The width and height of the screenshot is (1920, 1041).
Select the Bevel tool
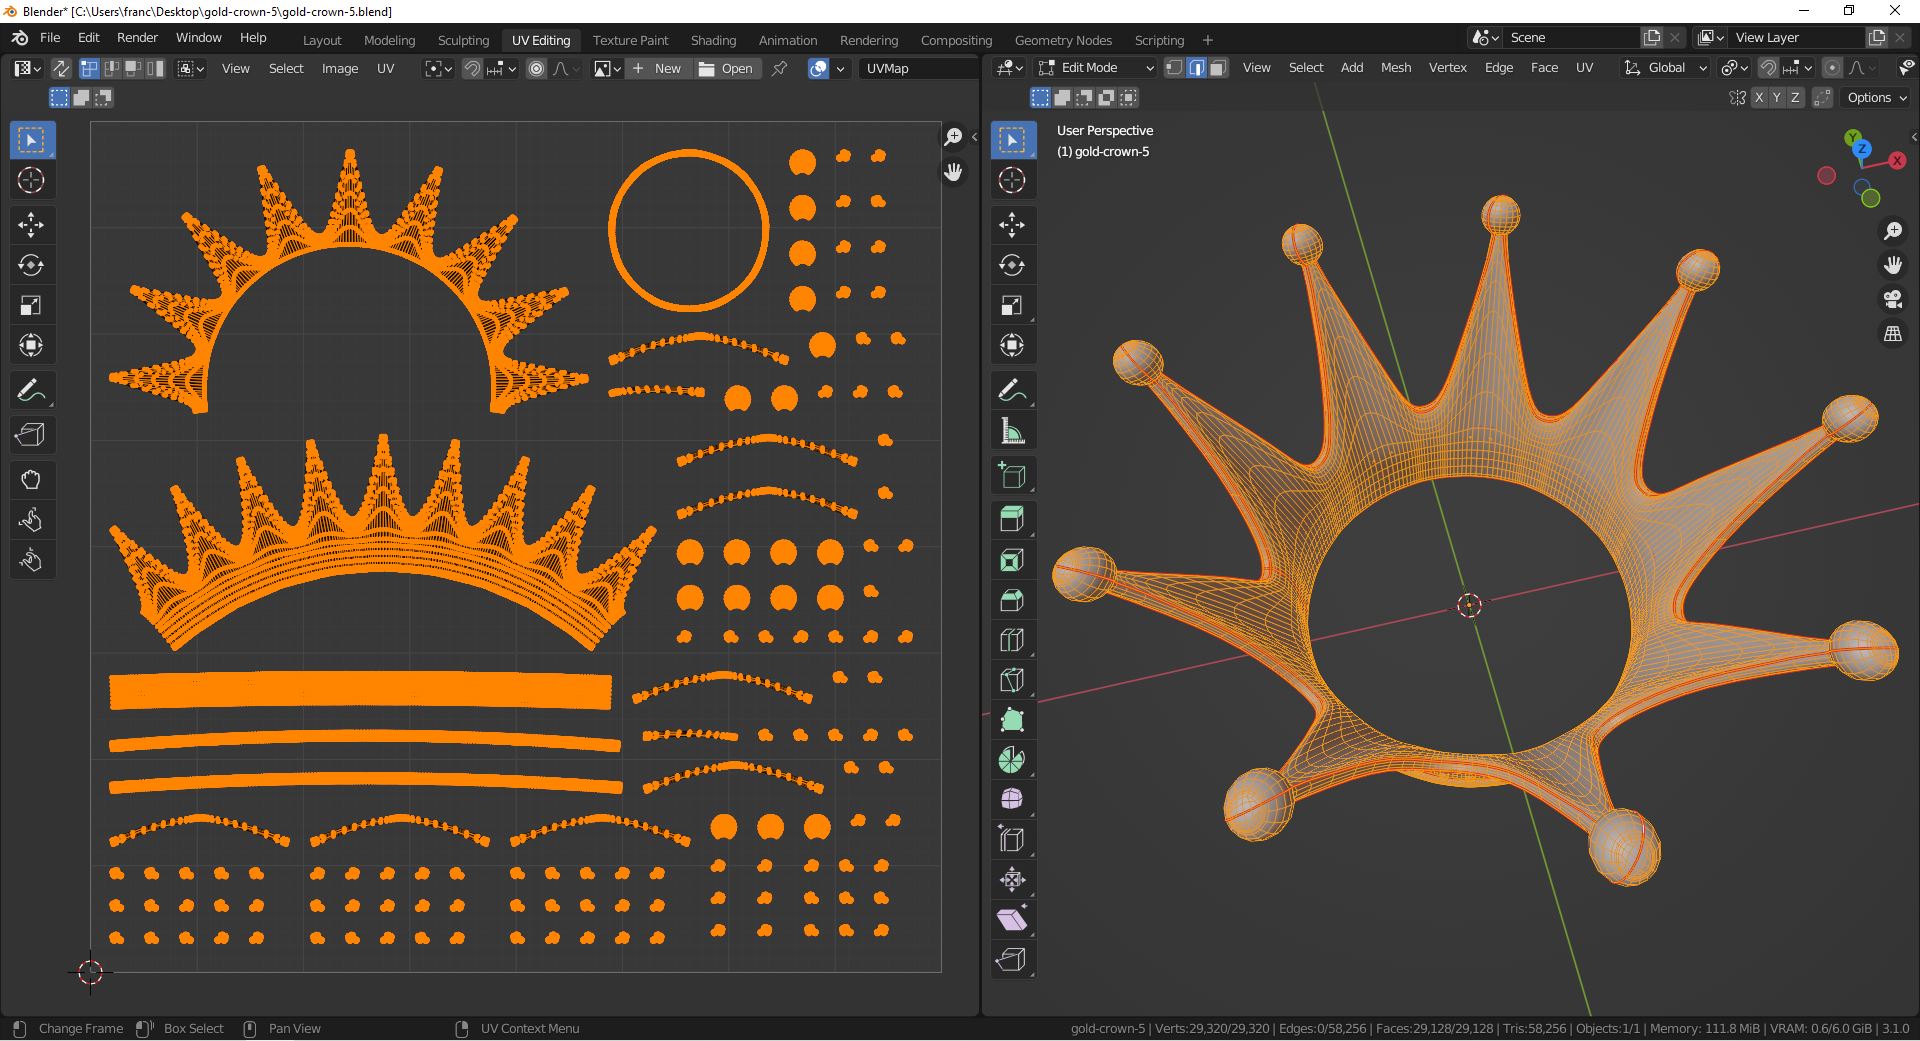(x=1012, y=600)
